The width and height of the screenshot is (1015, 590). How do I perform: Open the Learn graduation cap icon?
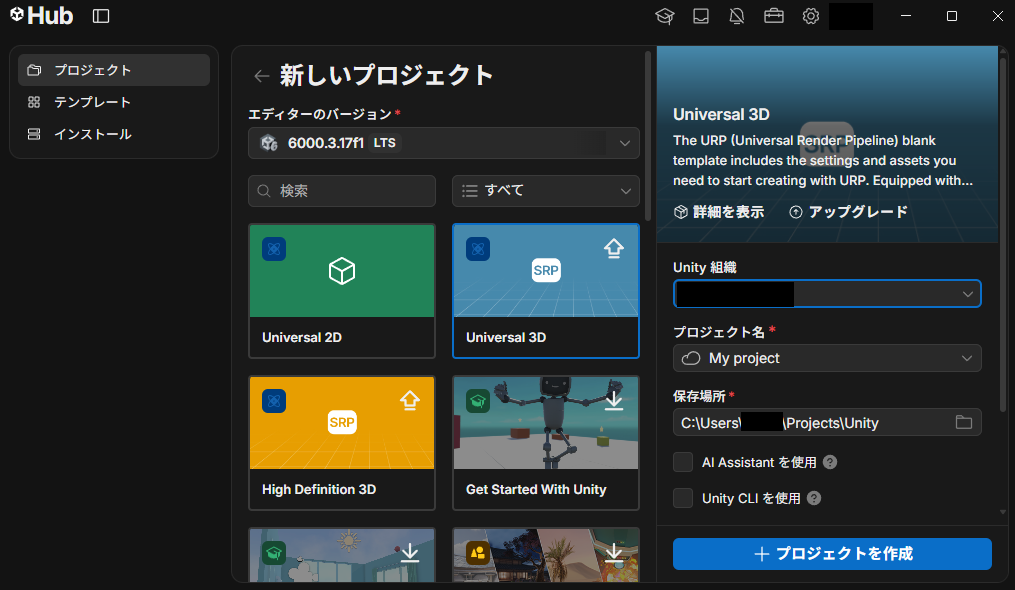coord(665,16)
